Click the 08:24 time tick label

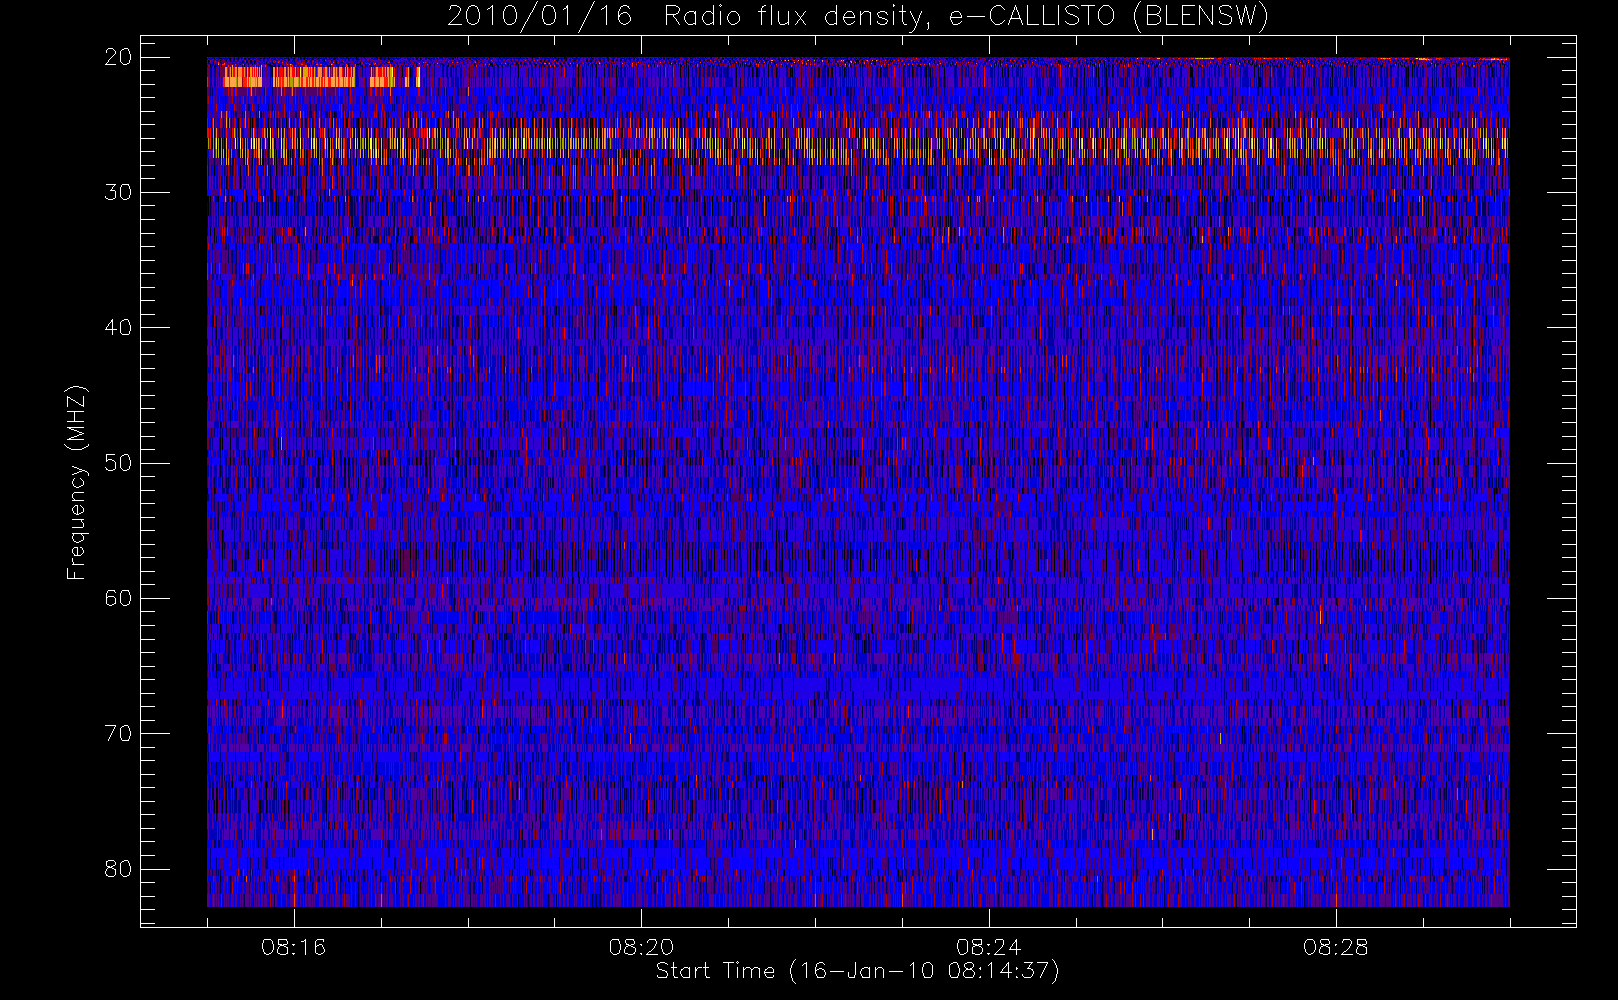[988, 947]
